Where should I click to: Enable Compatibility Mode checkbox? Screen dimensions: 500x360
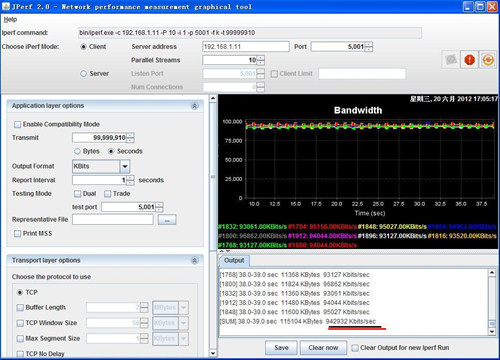pyautogui.click(x=17, y=124)
